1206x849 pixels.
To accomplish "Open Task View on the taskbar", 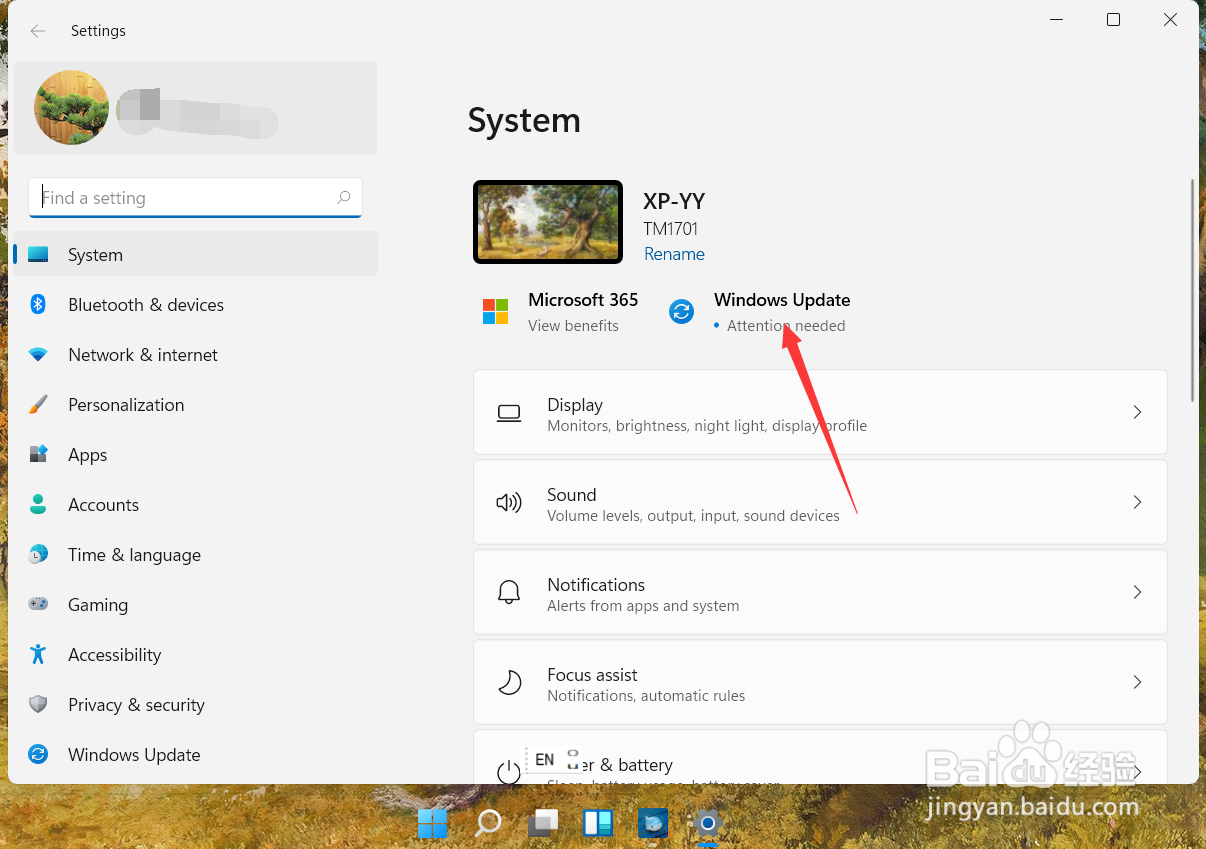I will [x=543, y=823].
